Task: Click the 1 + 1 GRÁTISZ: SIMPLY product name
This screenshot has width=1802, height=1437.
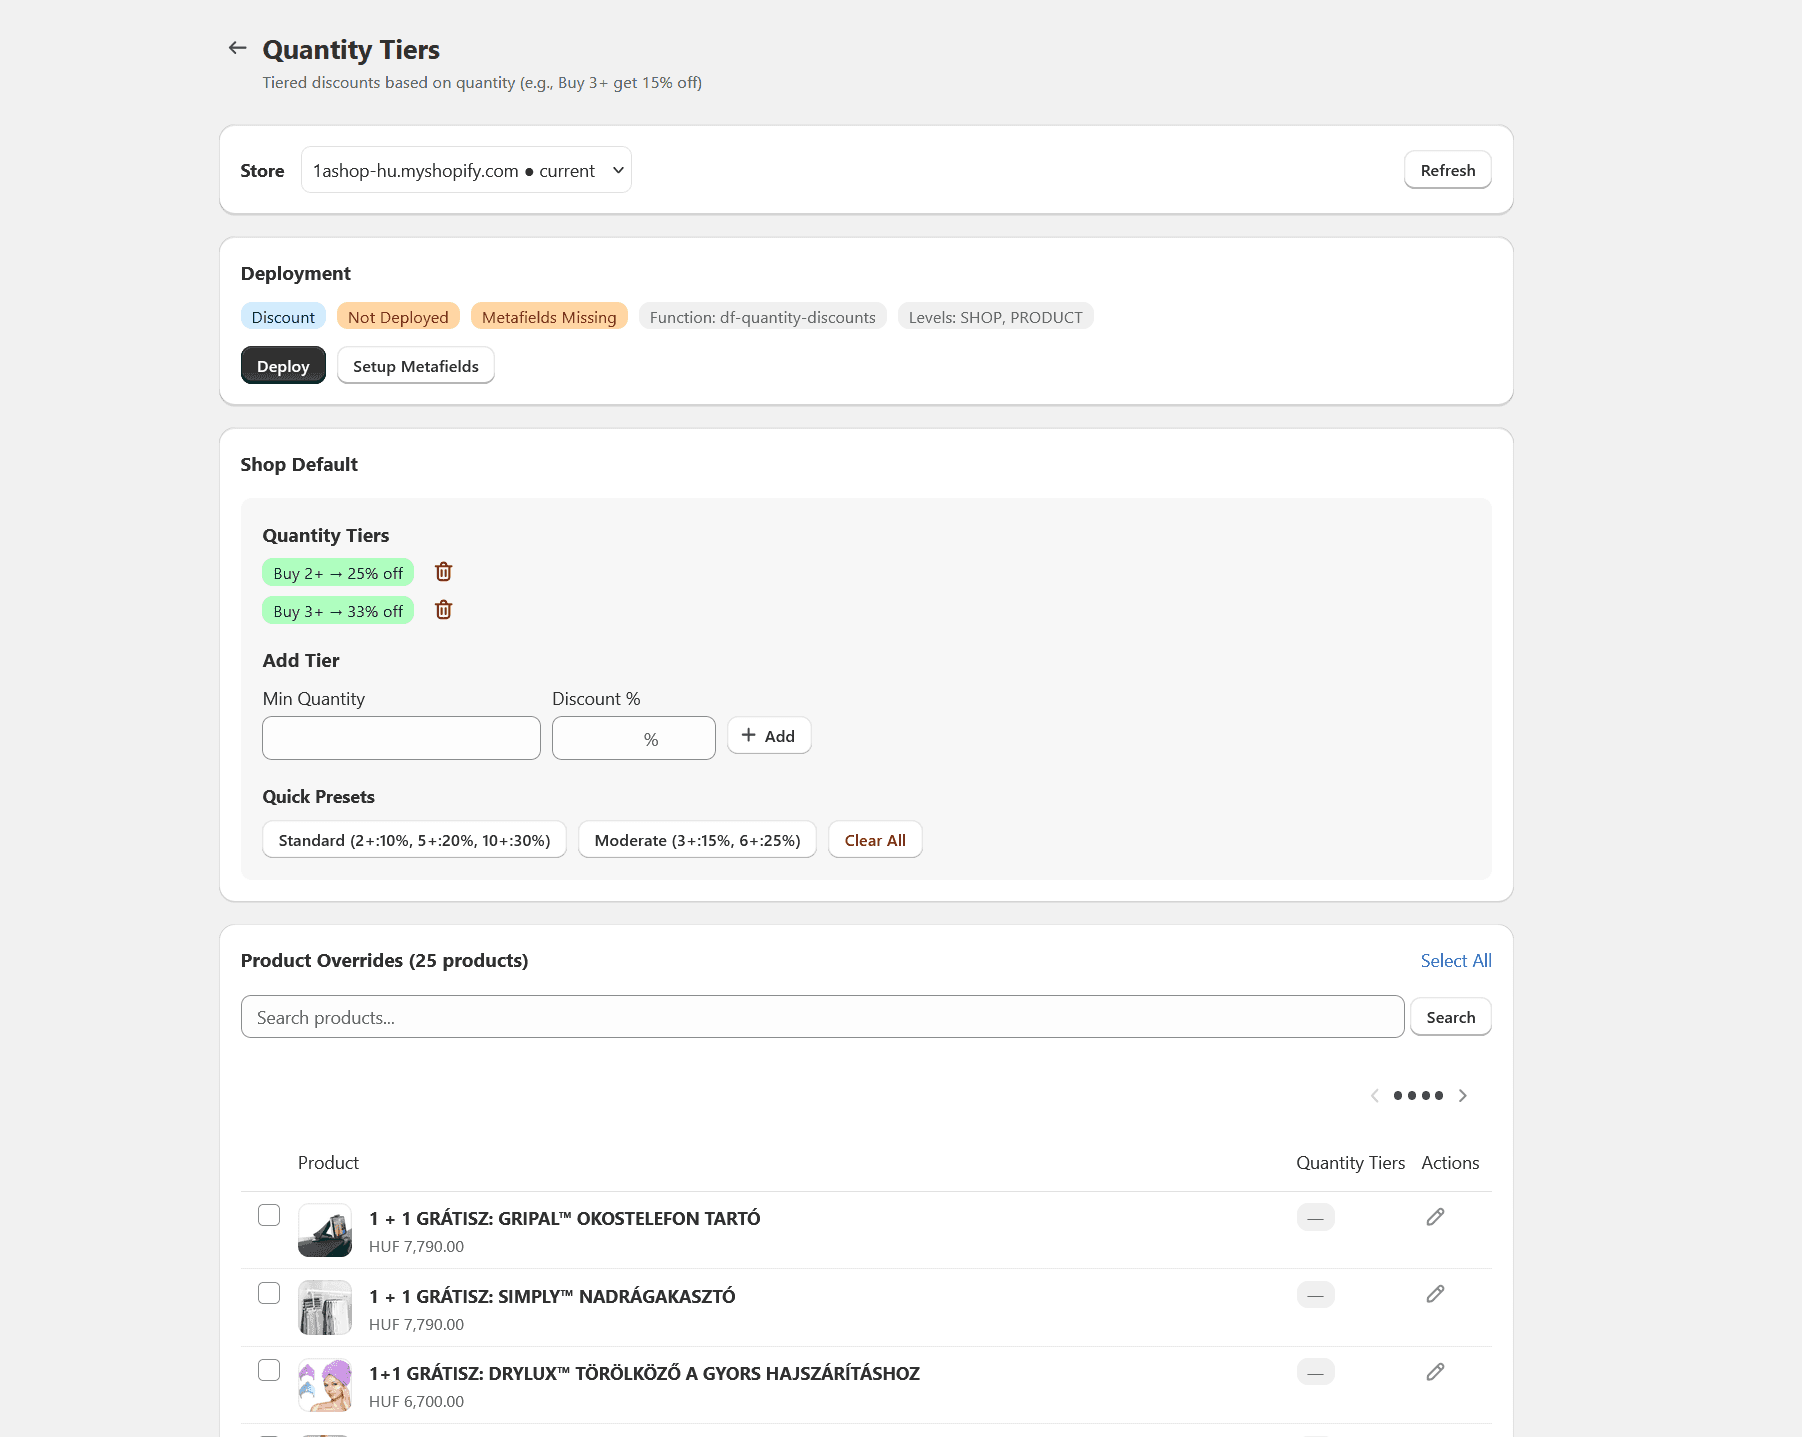Action: coord(552,1296)
